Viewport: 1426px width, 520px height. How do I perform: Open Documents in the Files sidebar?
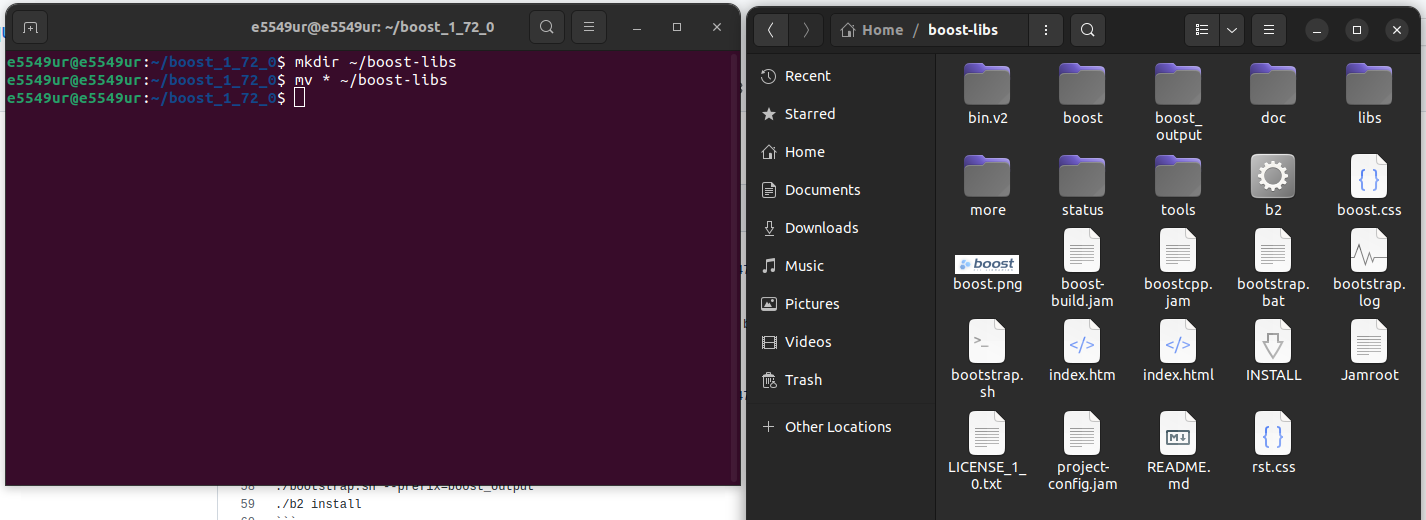pos(841,190)
